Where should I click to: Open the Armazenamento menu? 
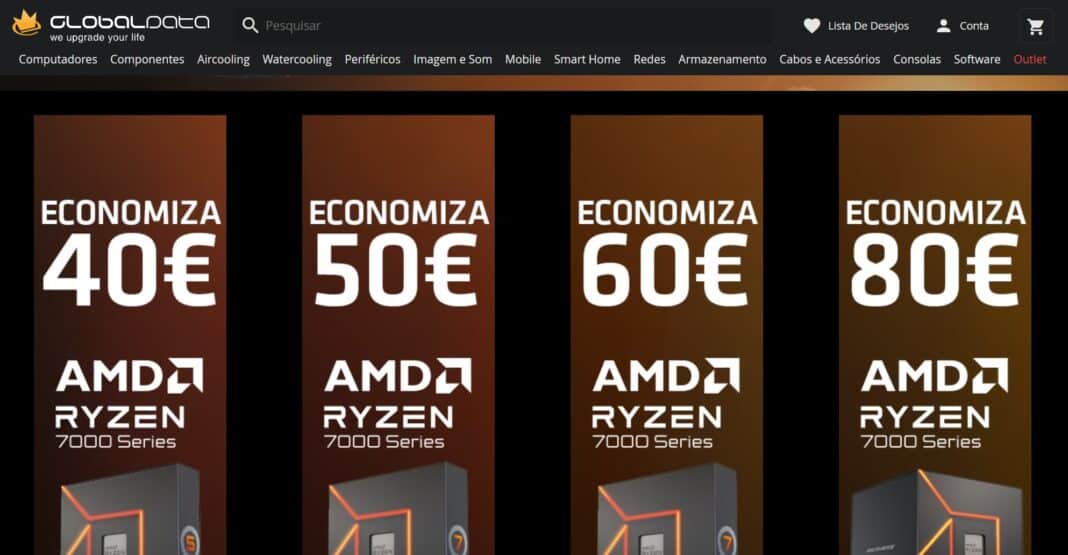[722, 59]
